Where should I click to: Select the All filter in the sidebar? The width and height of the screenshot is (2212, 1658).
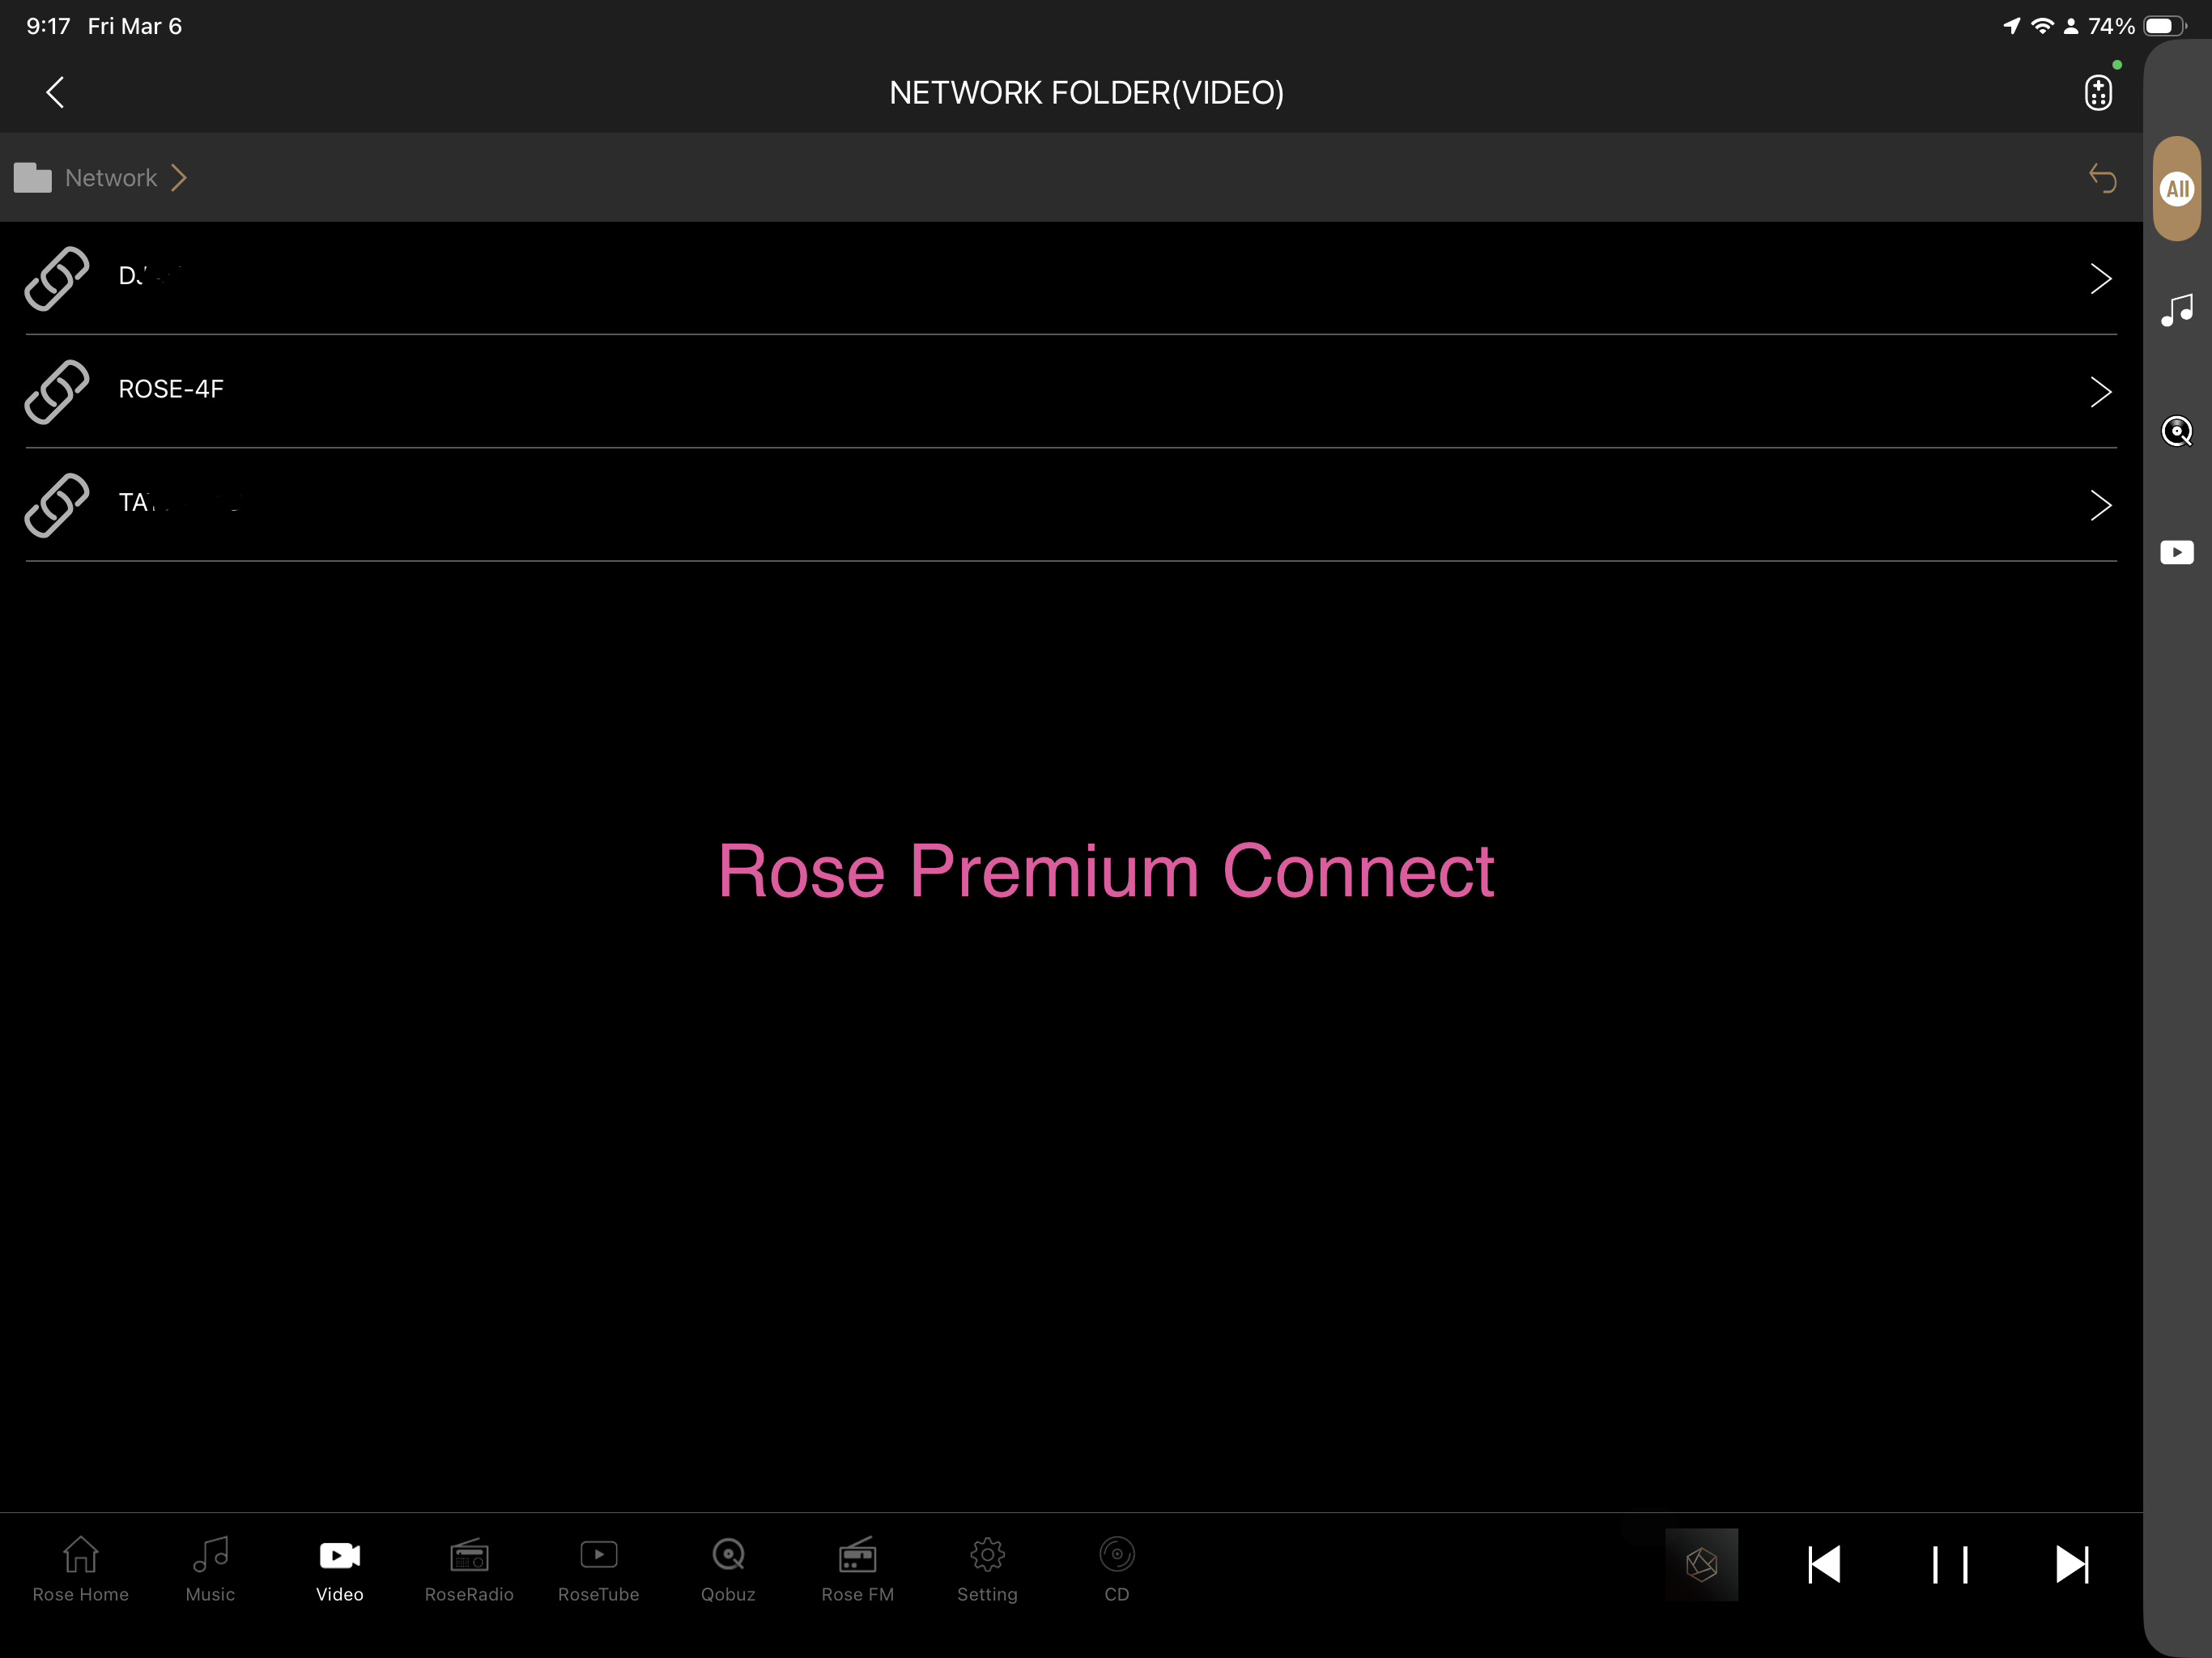2176,189
